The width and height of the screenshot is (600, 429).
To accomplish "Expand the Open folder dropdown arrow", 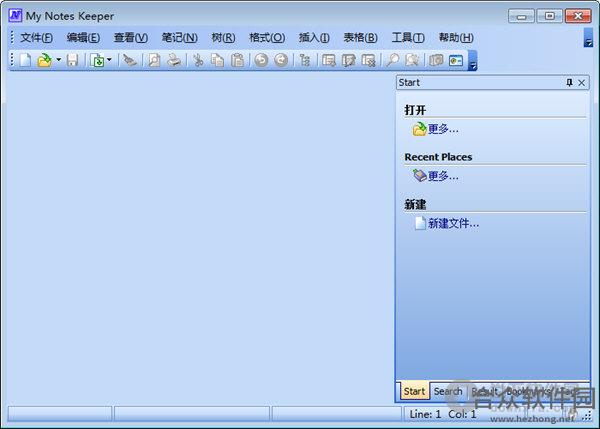I will click(x=59, y=60).
